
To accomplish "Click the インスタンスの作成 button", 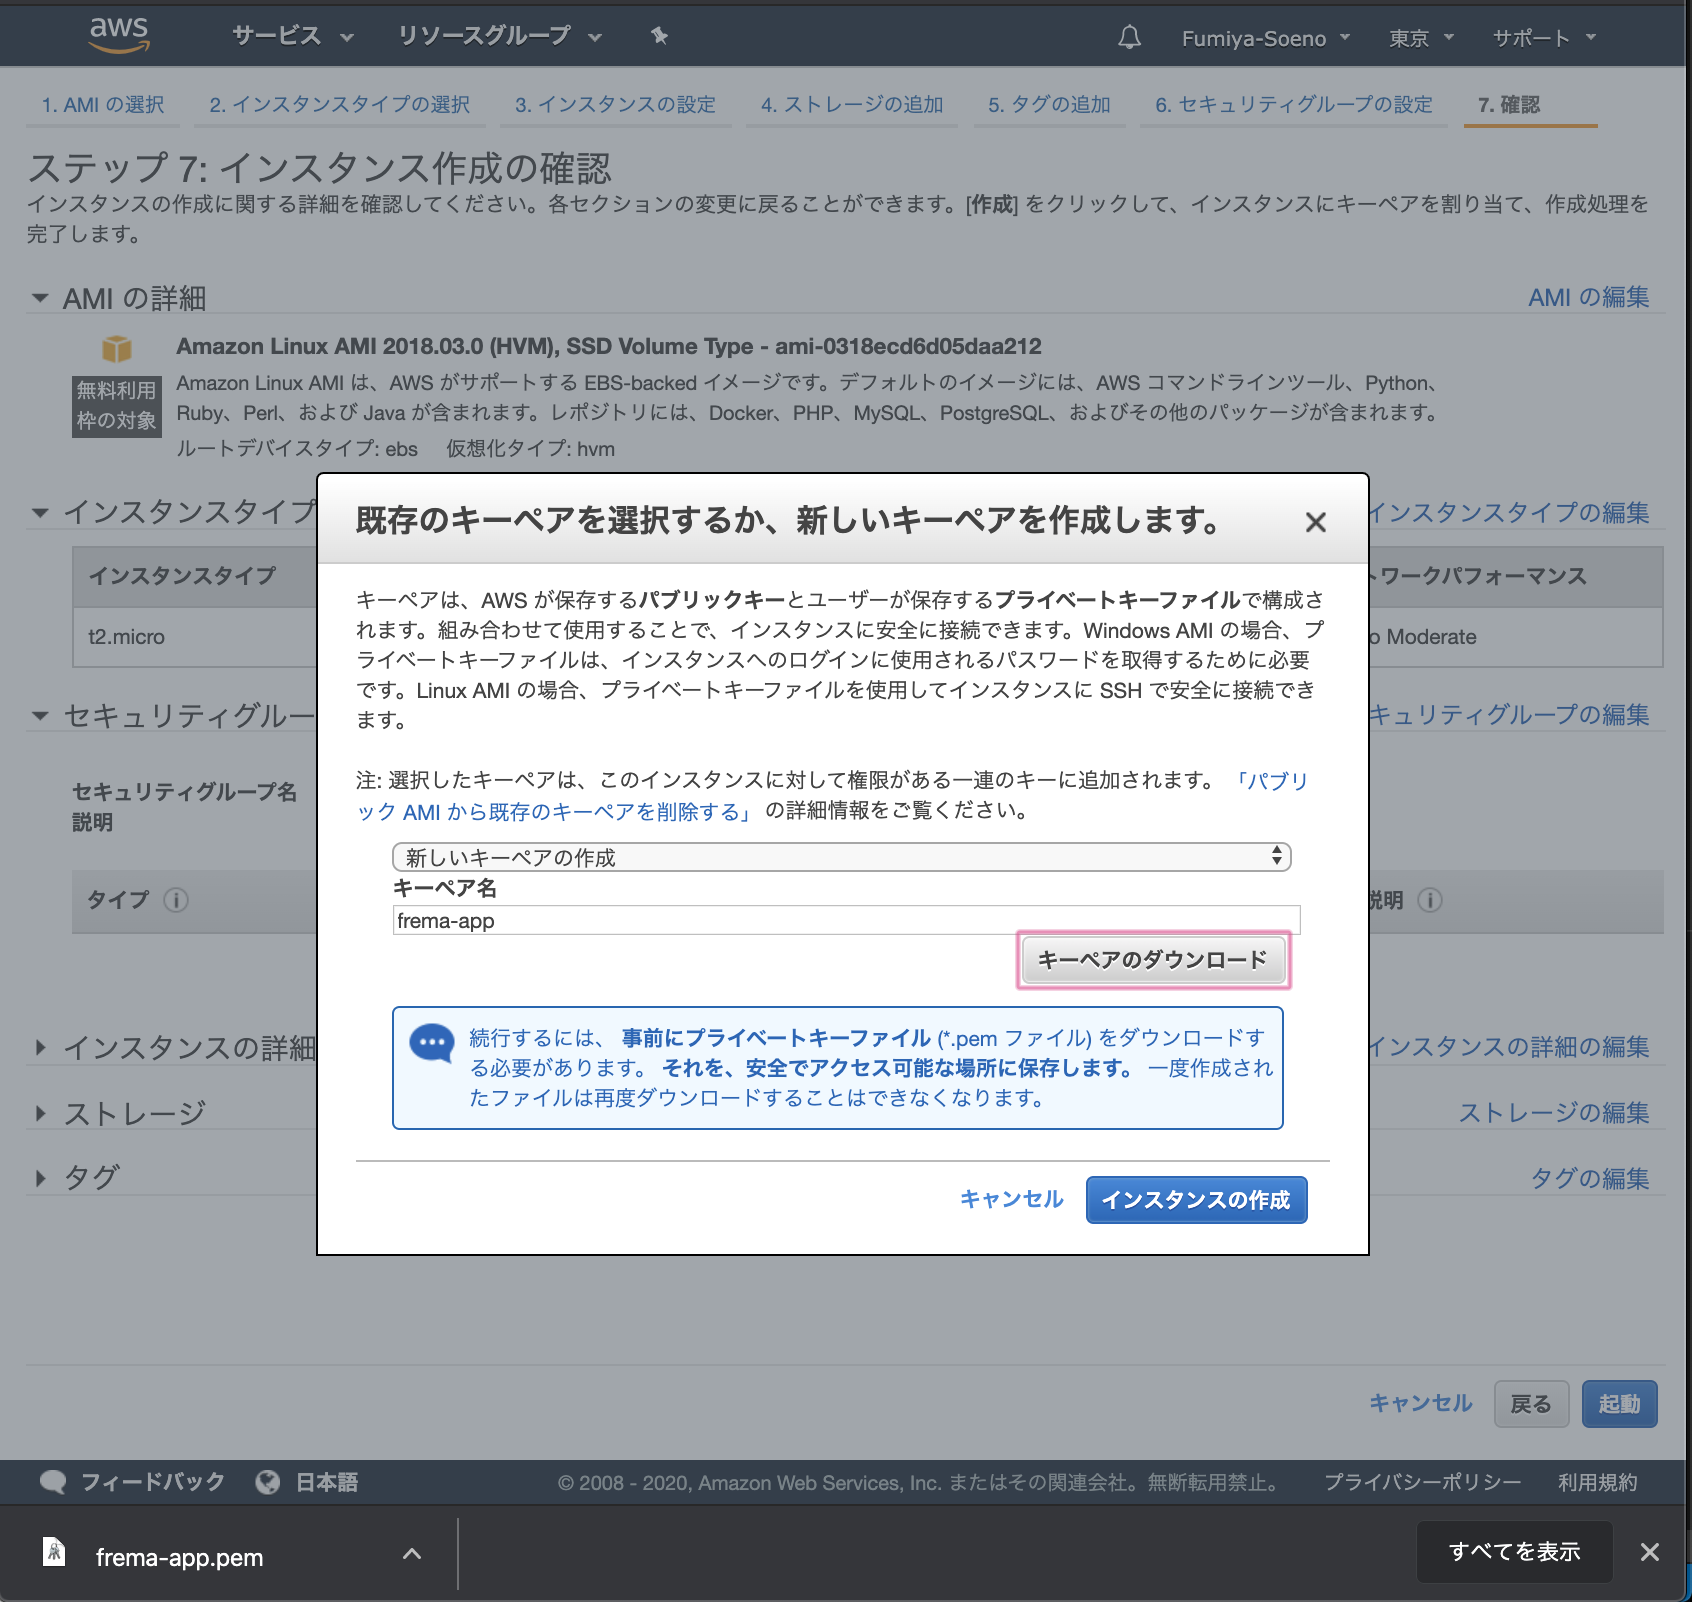I will tap(1196, 1199).
